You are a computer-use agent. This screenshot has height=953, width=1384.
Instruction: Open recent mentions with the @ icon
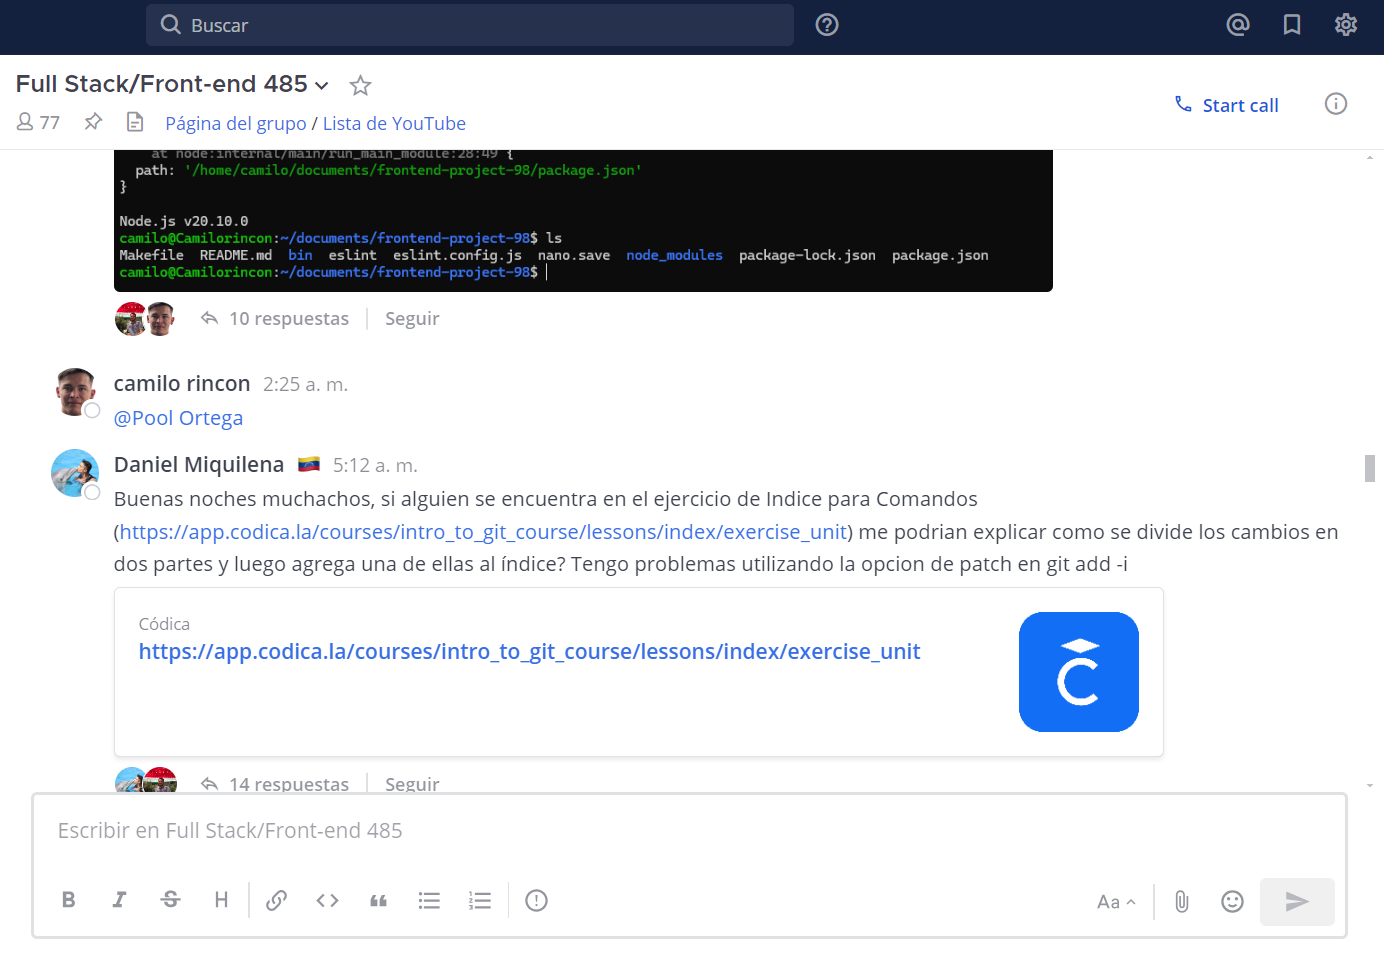point(1238,25)
